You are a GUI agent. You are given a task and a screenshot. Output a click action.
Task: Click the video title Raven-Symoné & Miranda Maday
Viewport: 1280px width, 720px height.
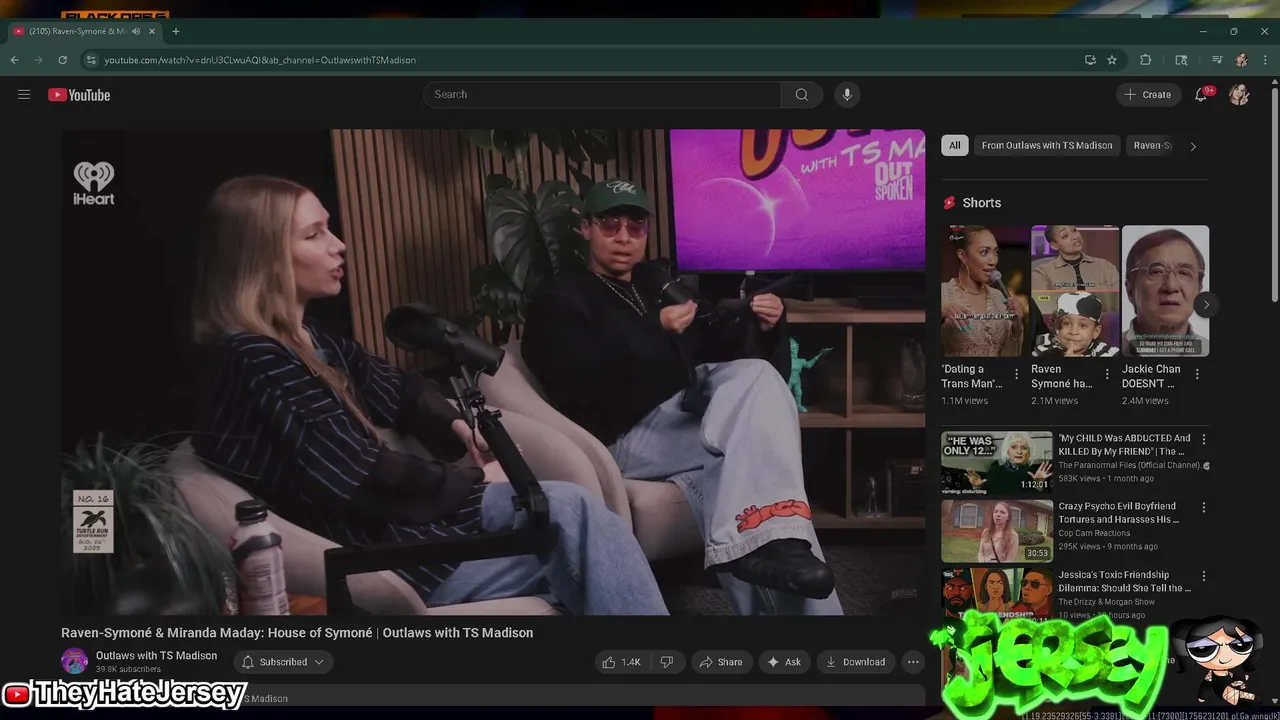(297, 633)
